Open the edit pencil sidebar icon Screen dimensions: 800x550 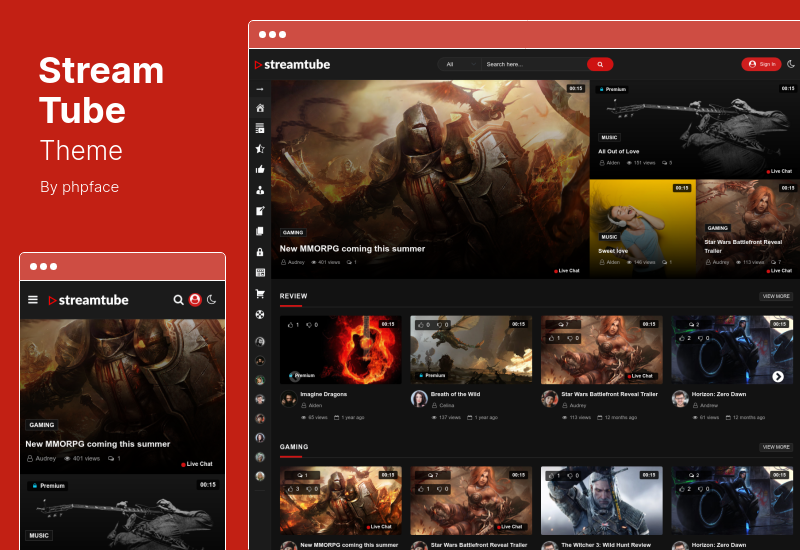click(x=260, y=210)
